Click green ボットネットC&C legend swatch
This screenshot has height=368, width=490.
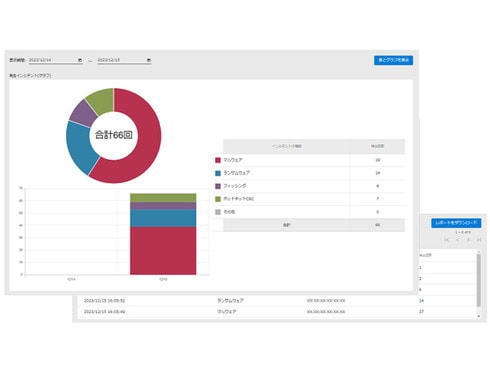[x=218, y=199]
